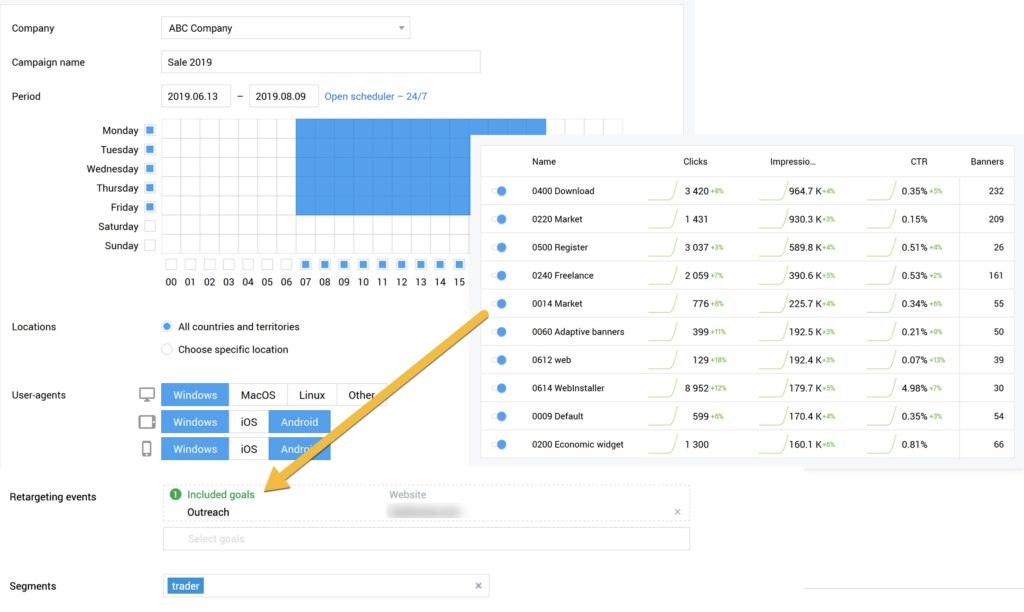Toggle the Tuesday checkbox
The image size is (1024, 612).
[x=150, y=150]
